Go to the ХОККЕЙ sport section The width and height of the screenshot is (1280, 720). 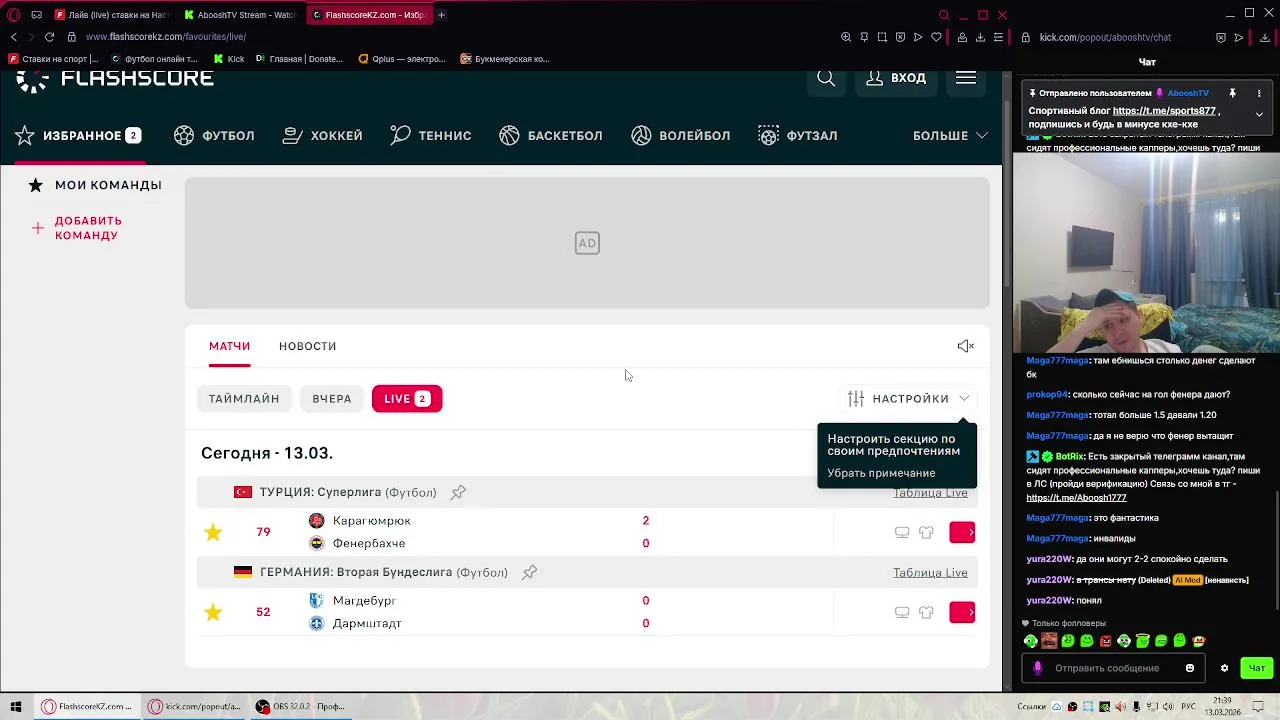point(322,136)
